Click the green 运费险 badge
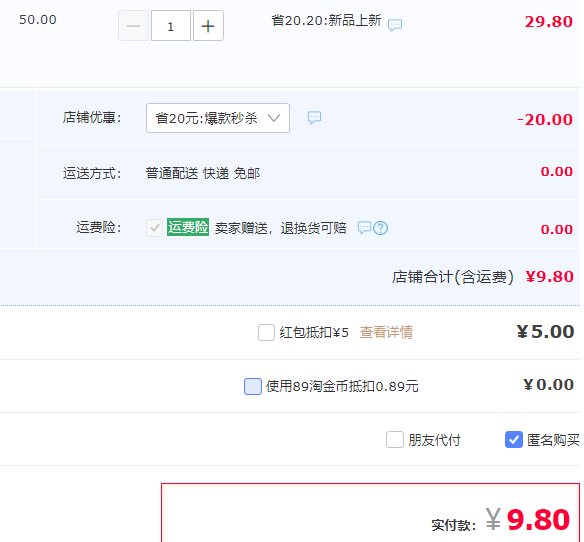584x542 pixels. point(188,227)
